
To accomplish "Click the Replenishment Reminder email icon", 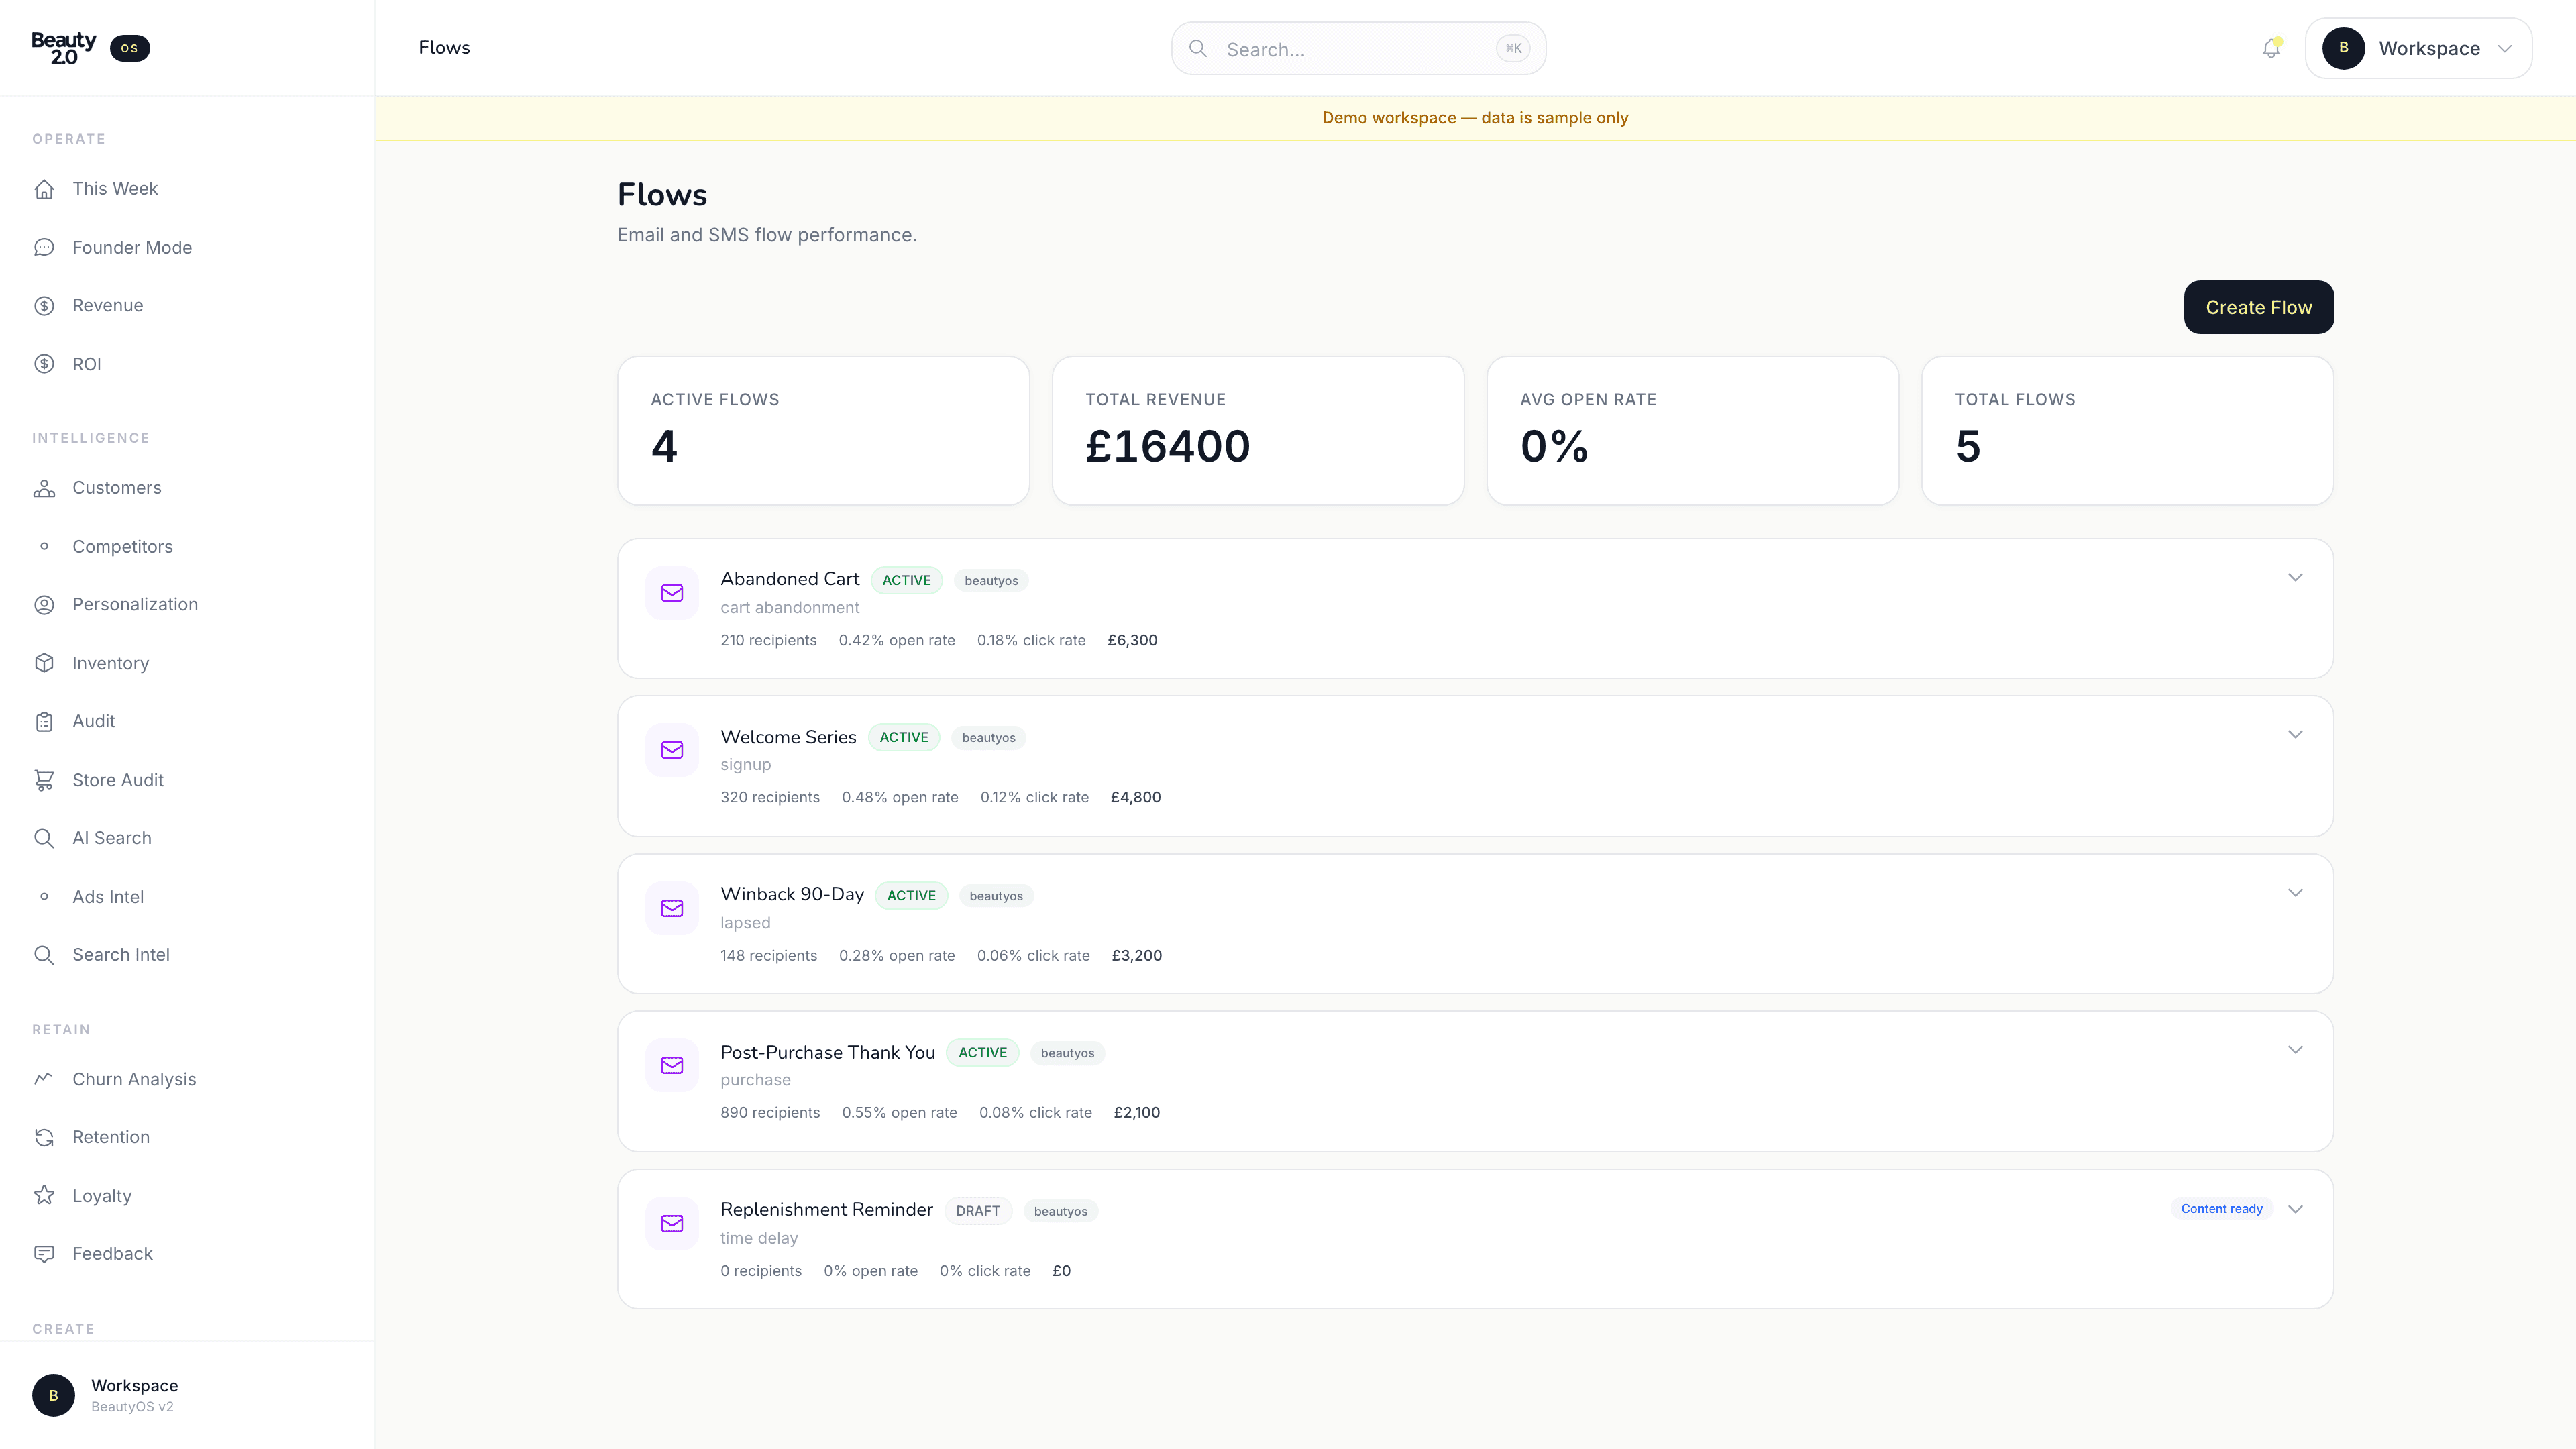I will pos(672,1223).
